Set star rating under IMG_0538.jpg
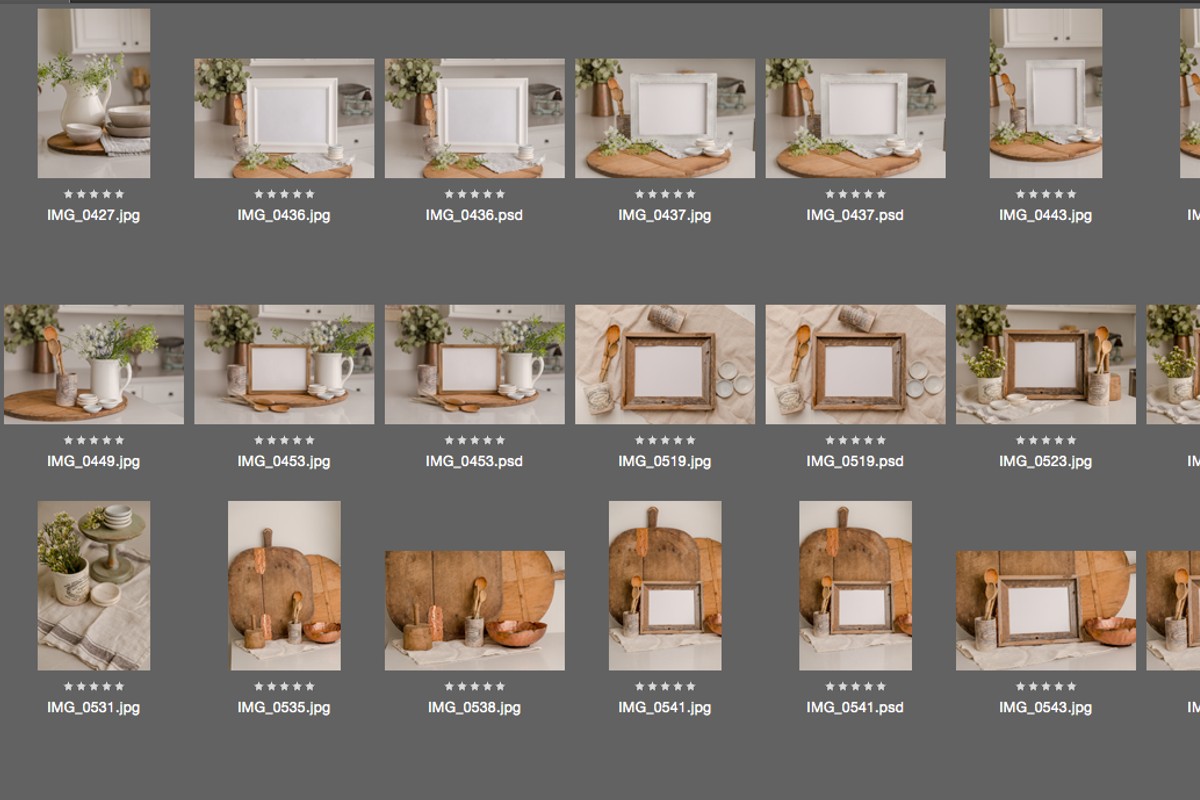The width and height of the screenshot is (1200, 800). [x=474, y=686]
